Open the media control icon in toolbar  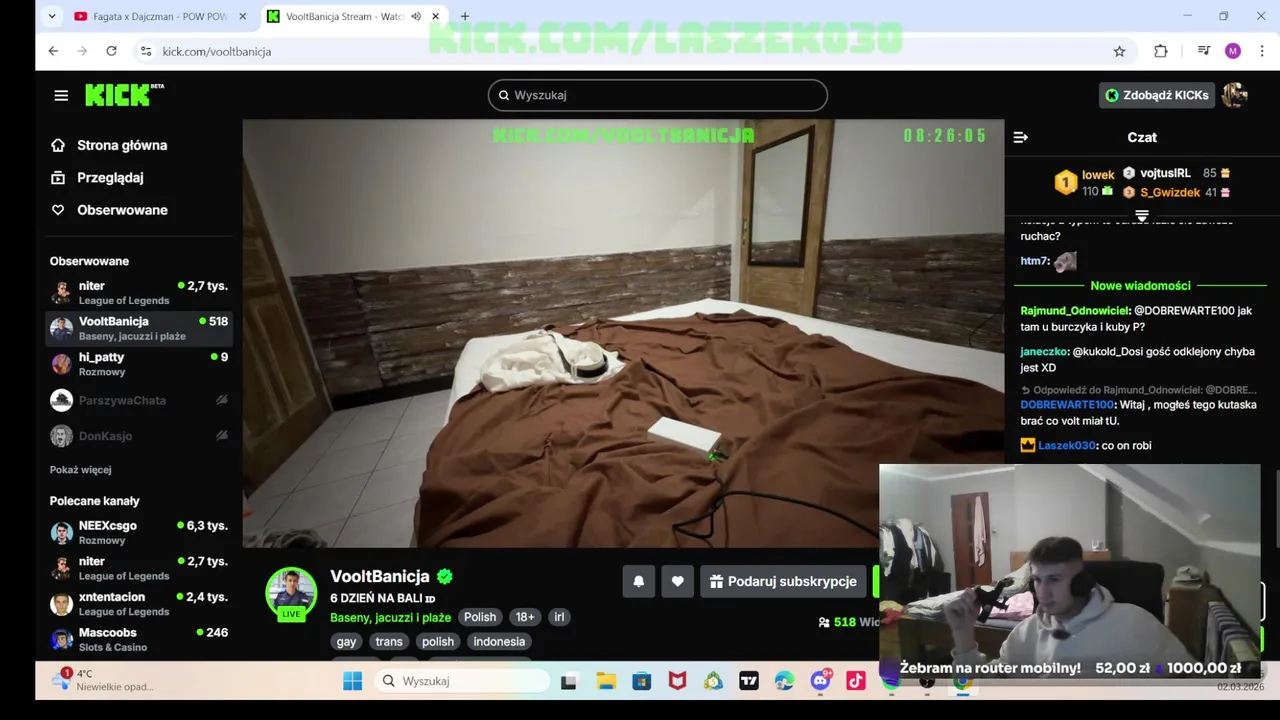tap(1203, 51)
